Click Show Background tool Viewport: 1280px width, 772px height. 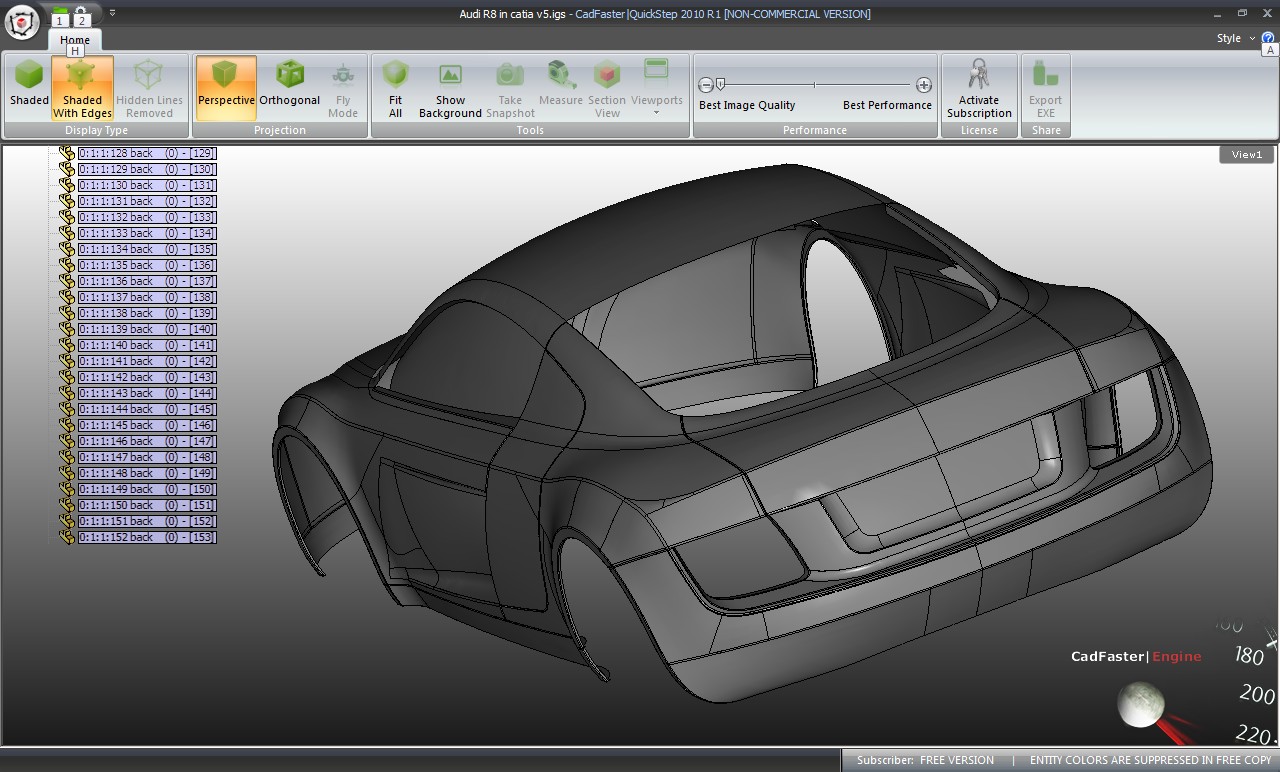pos(450,88)
